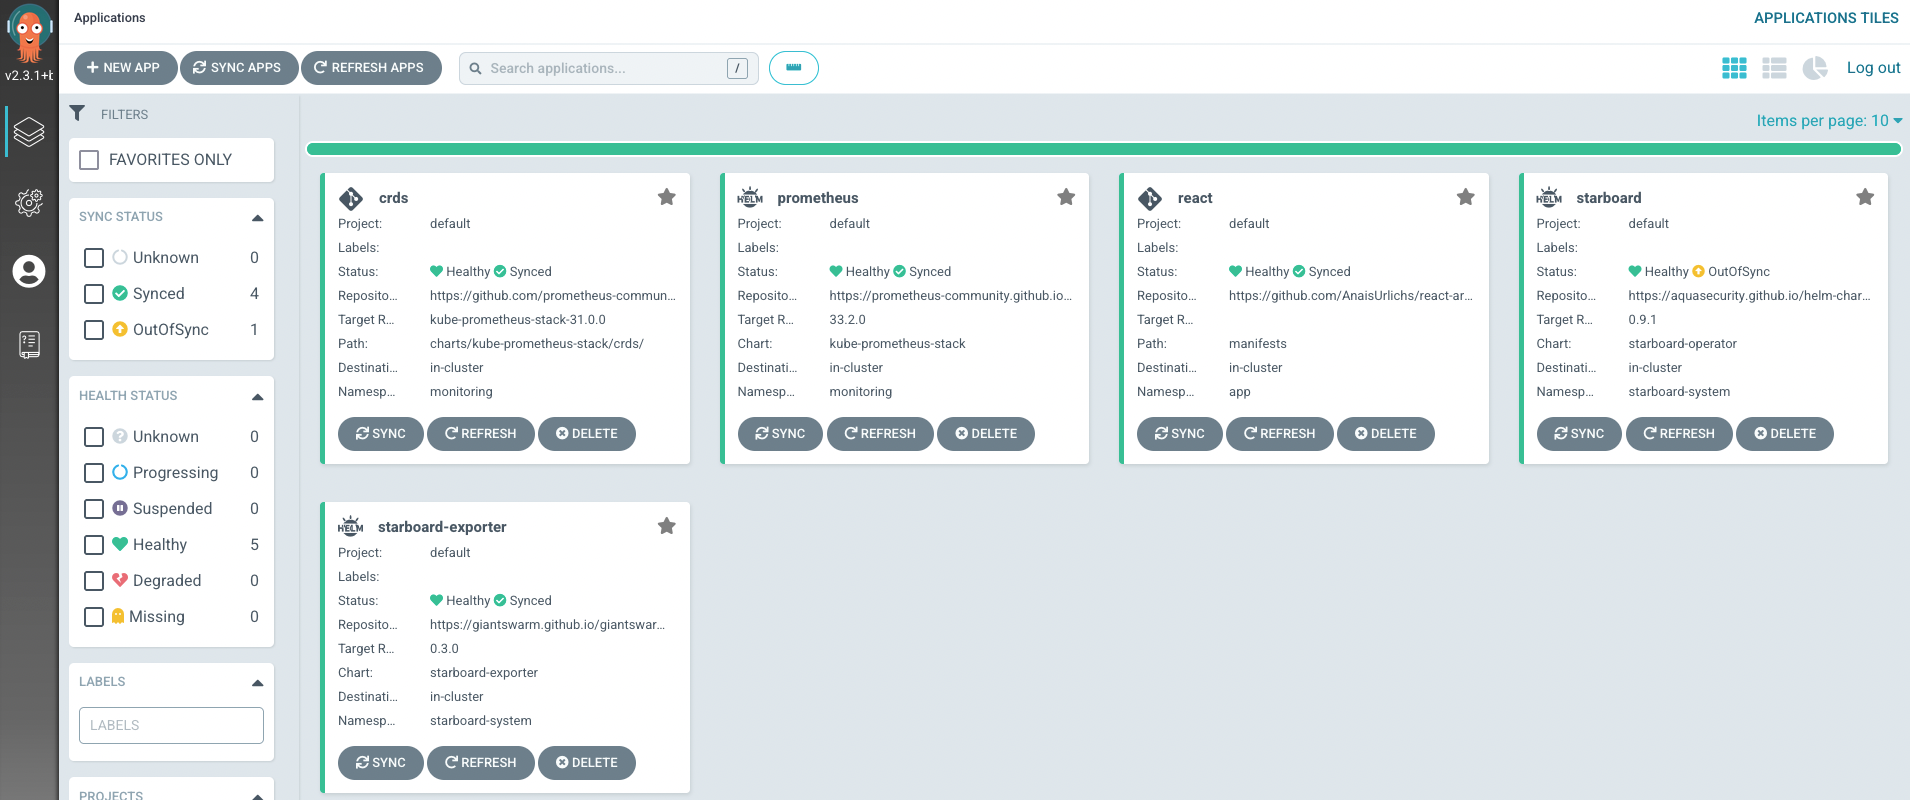Collapse the Health Status section
The height and width of the screenshot is (800, 1910).
click(x=257, y=396)
